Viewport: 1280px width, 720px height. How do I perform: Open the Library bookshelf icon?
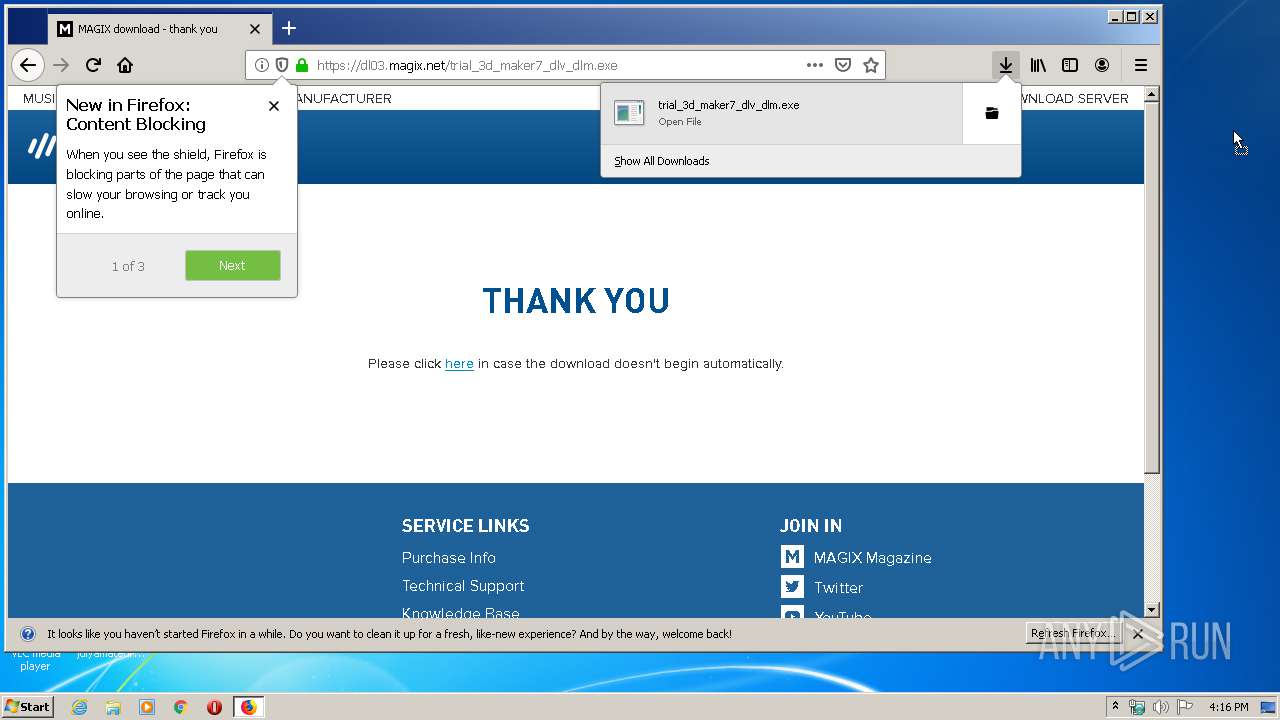point(1038,65)
